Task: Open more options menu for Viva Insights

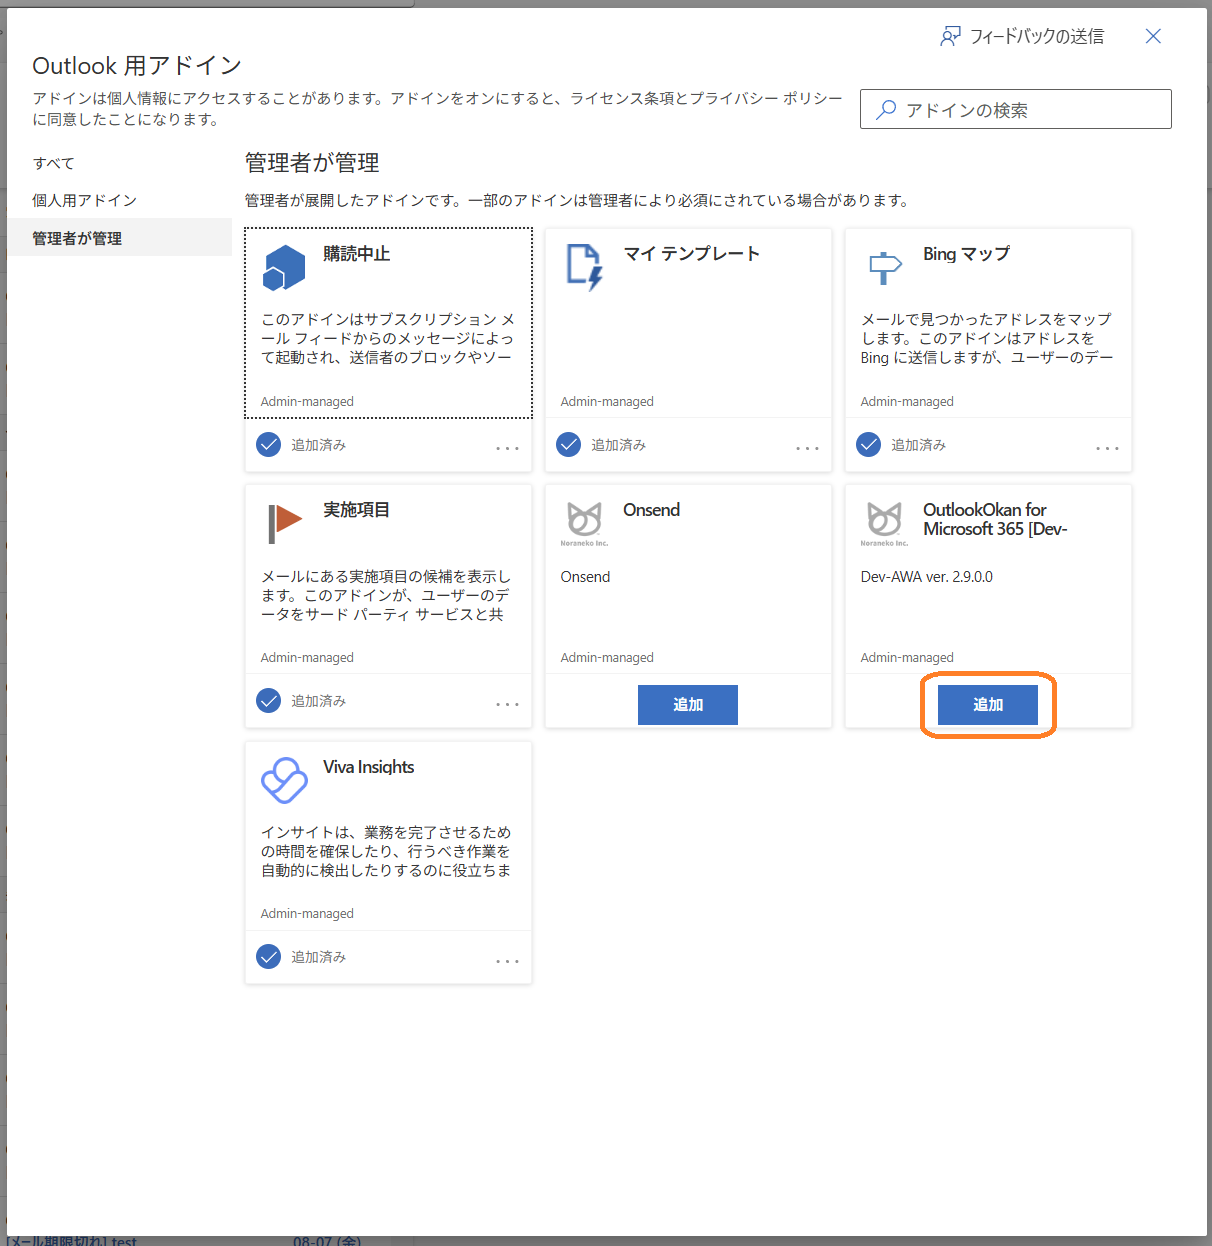Action: coord(508,961)
